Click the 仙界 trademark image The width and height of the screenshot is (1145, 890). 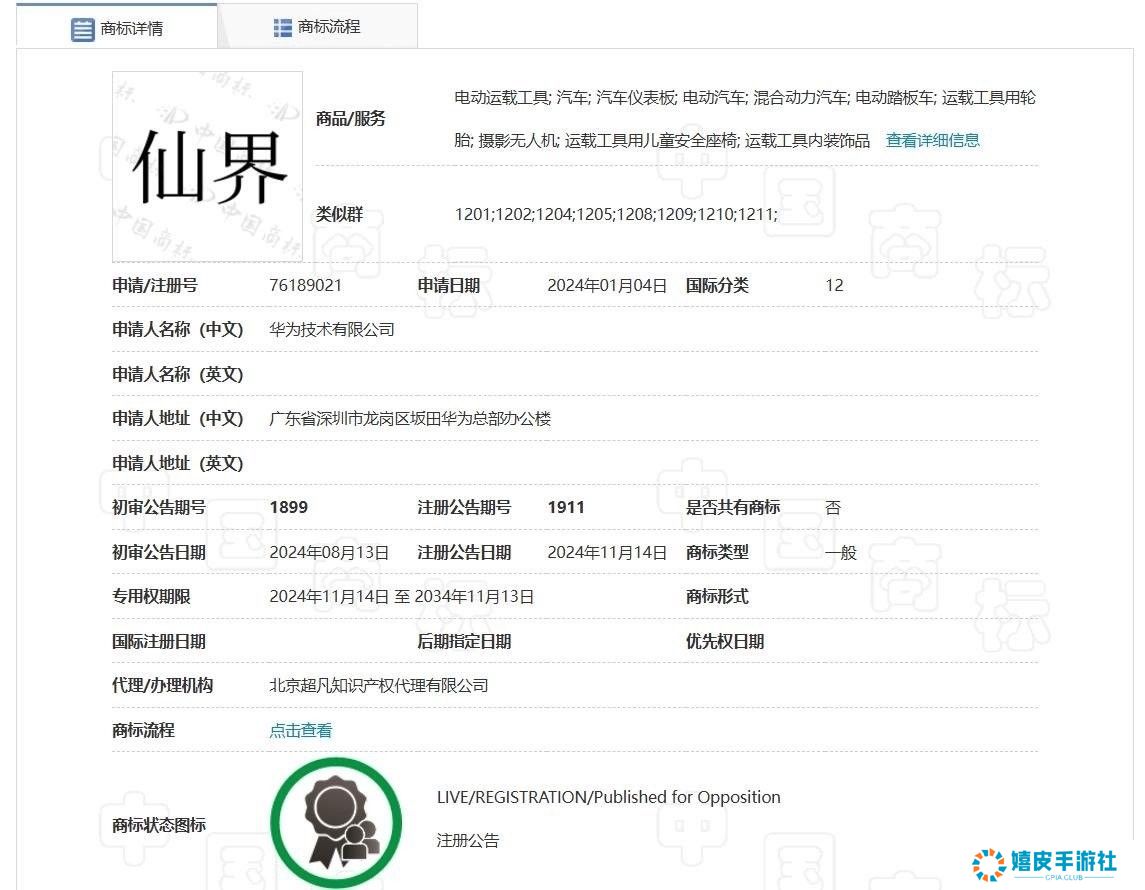(x=207, y=166)
